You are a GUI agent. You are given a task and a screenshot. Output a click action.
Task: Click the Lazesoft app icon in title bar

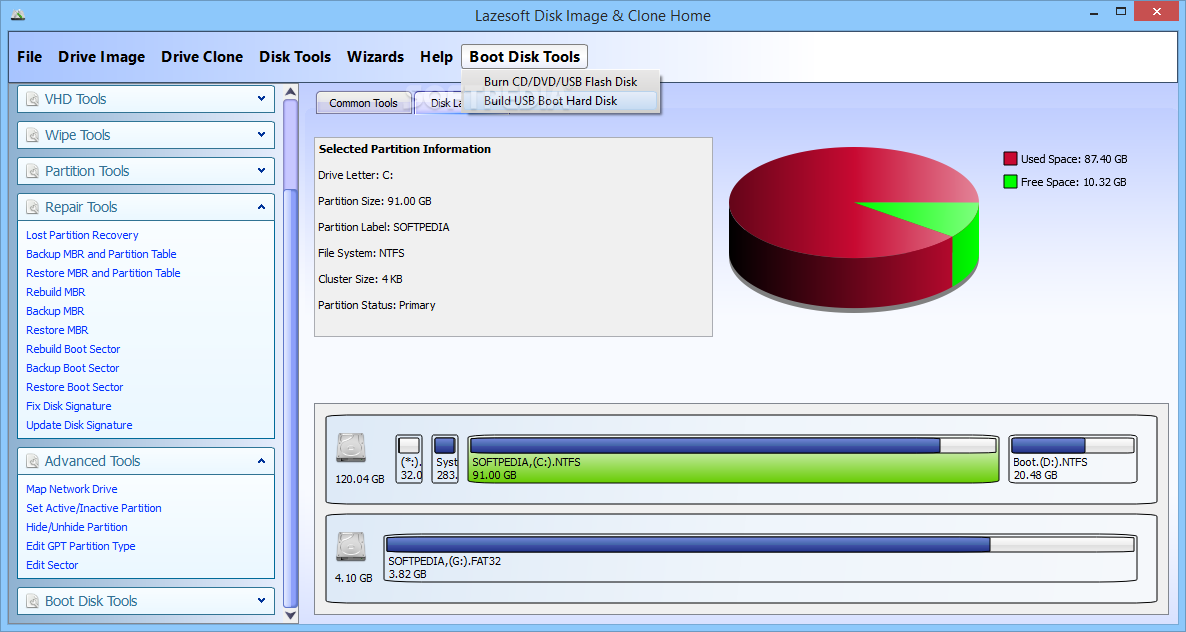18,14
